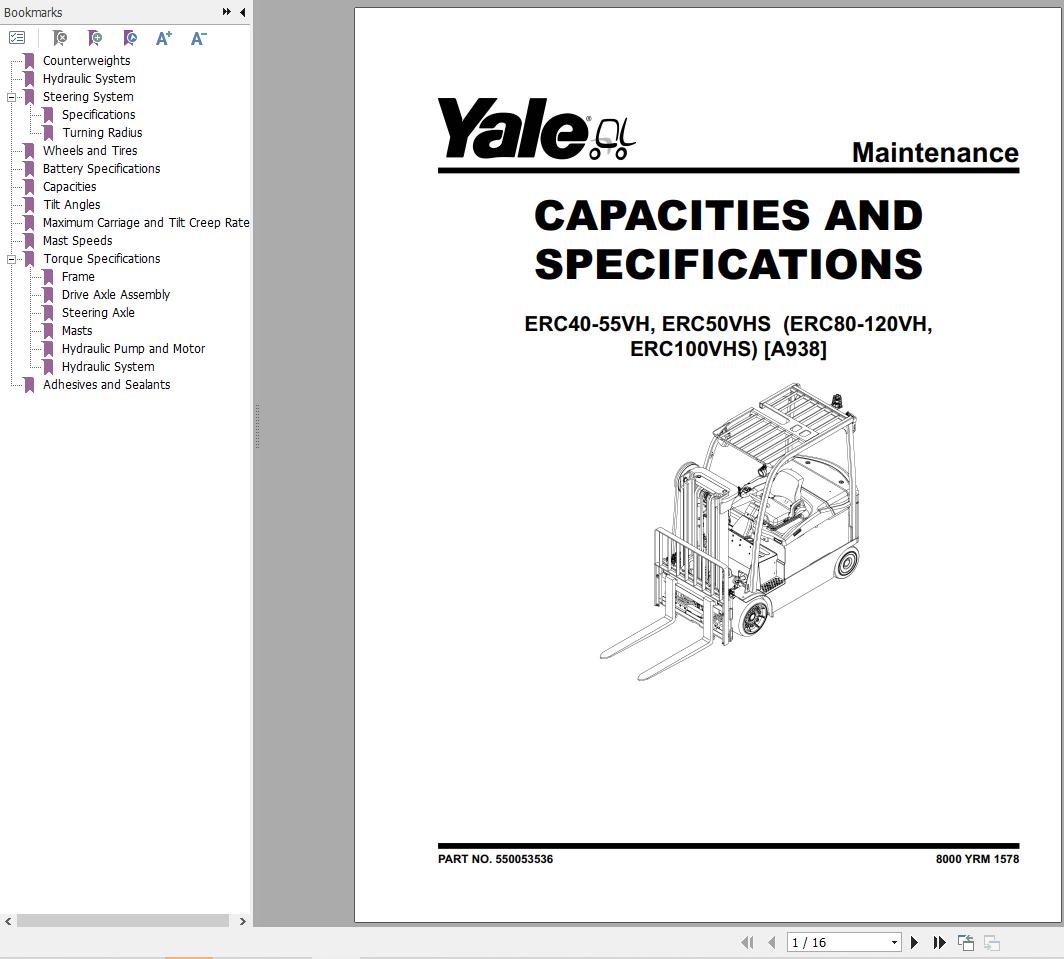This screenshot has width=1064, height=959.
Task: Click the horizontal scrollbar thumb in Bookmarks
Action: 123,921
